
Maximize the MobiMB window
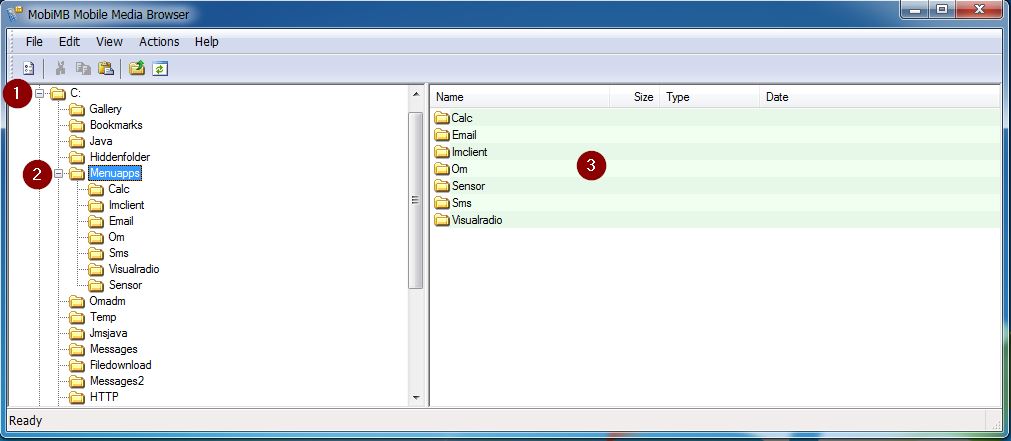(x=943, y=9)
